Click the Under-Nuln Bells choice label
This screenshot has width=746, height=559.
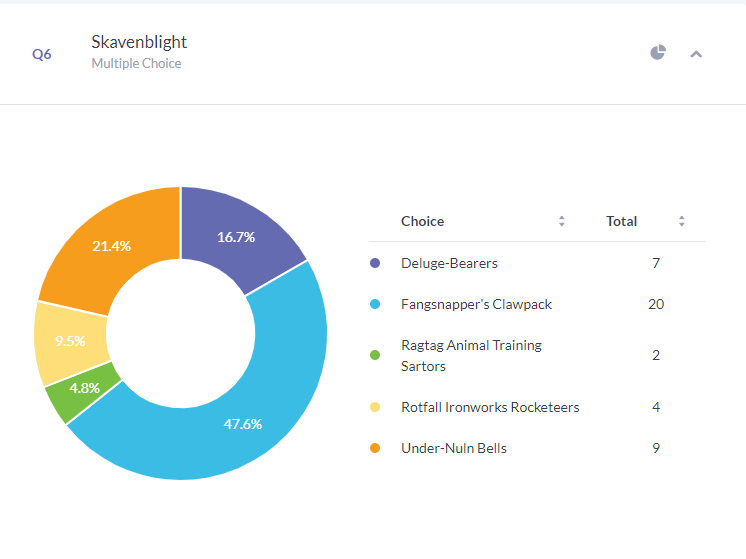(454, 448)
